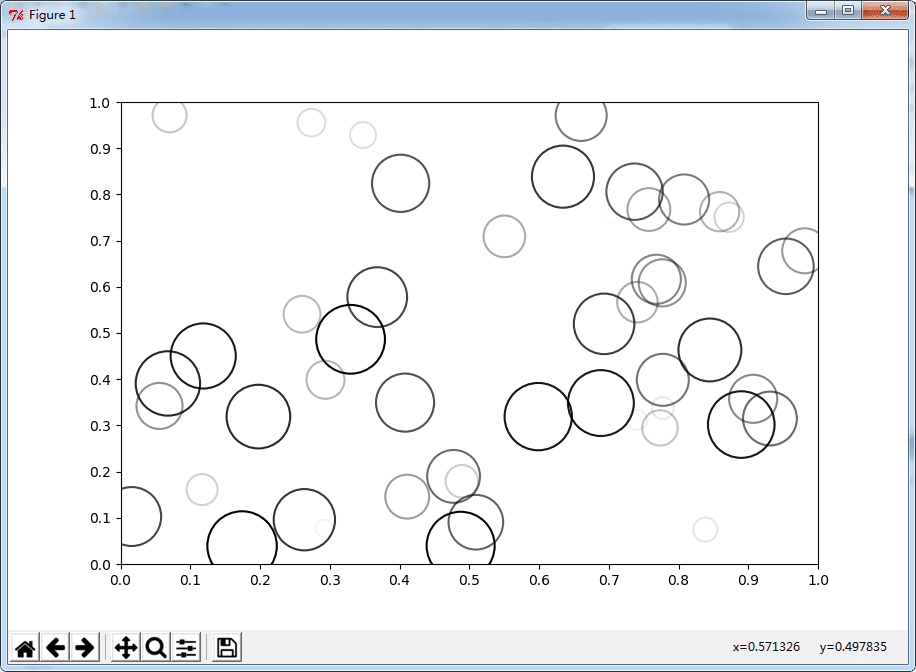
Task: Click the y-axis tick label 0.1
Action: pos(100,518)
